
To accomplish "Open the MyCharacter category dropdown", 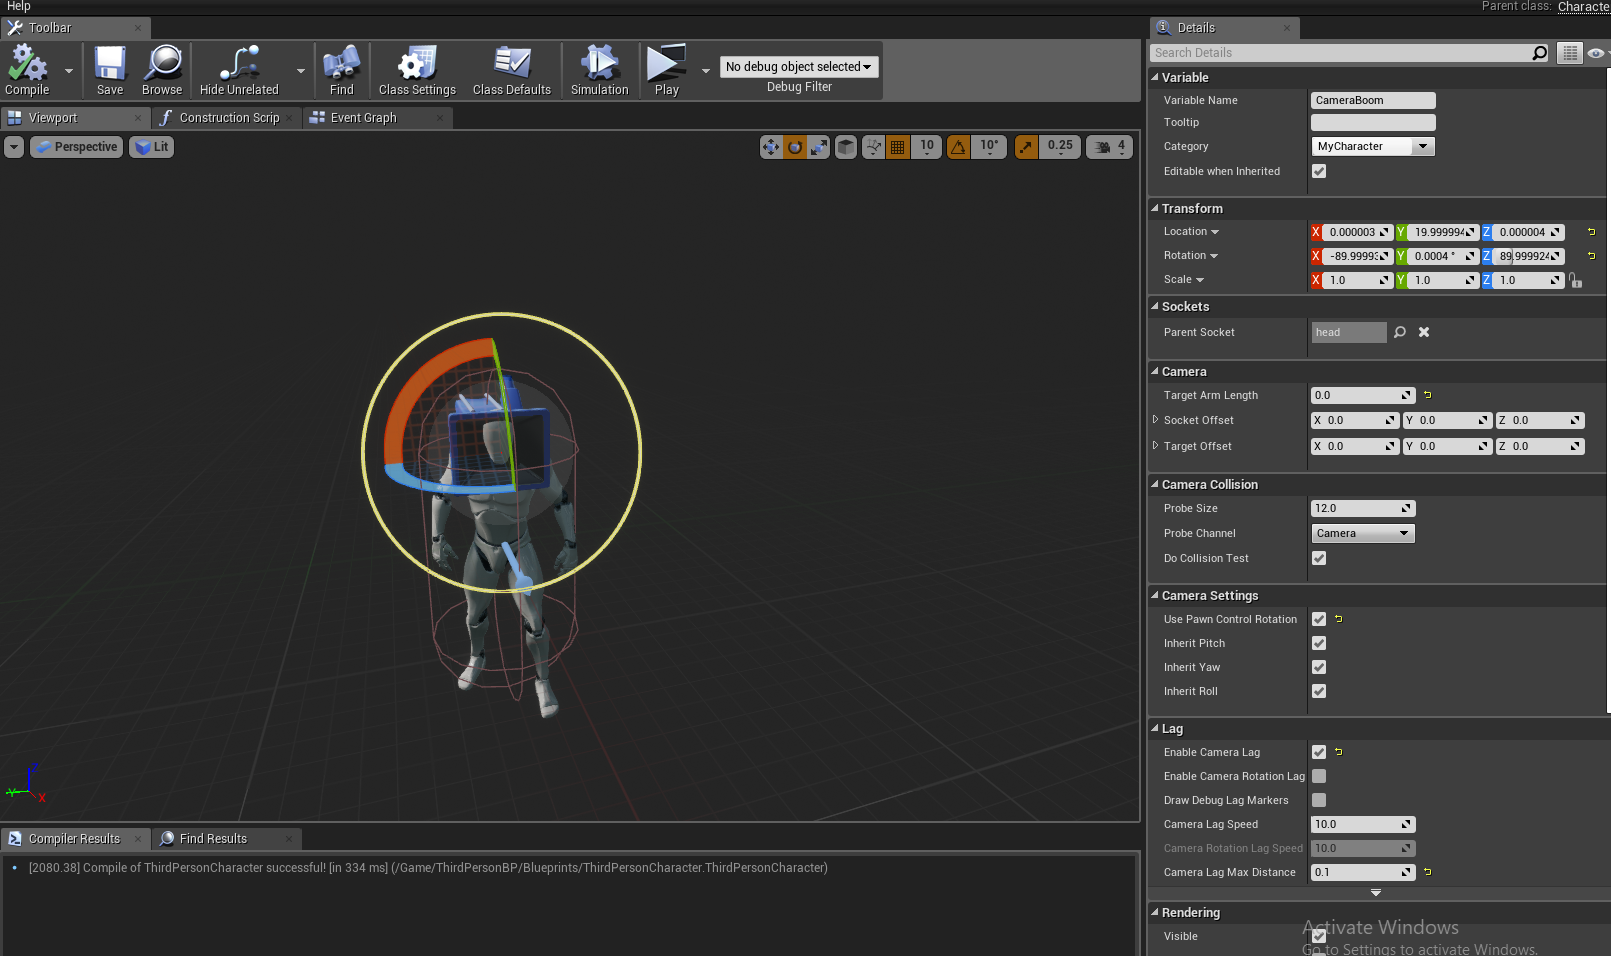I will tap(1372, 147).
